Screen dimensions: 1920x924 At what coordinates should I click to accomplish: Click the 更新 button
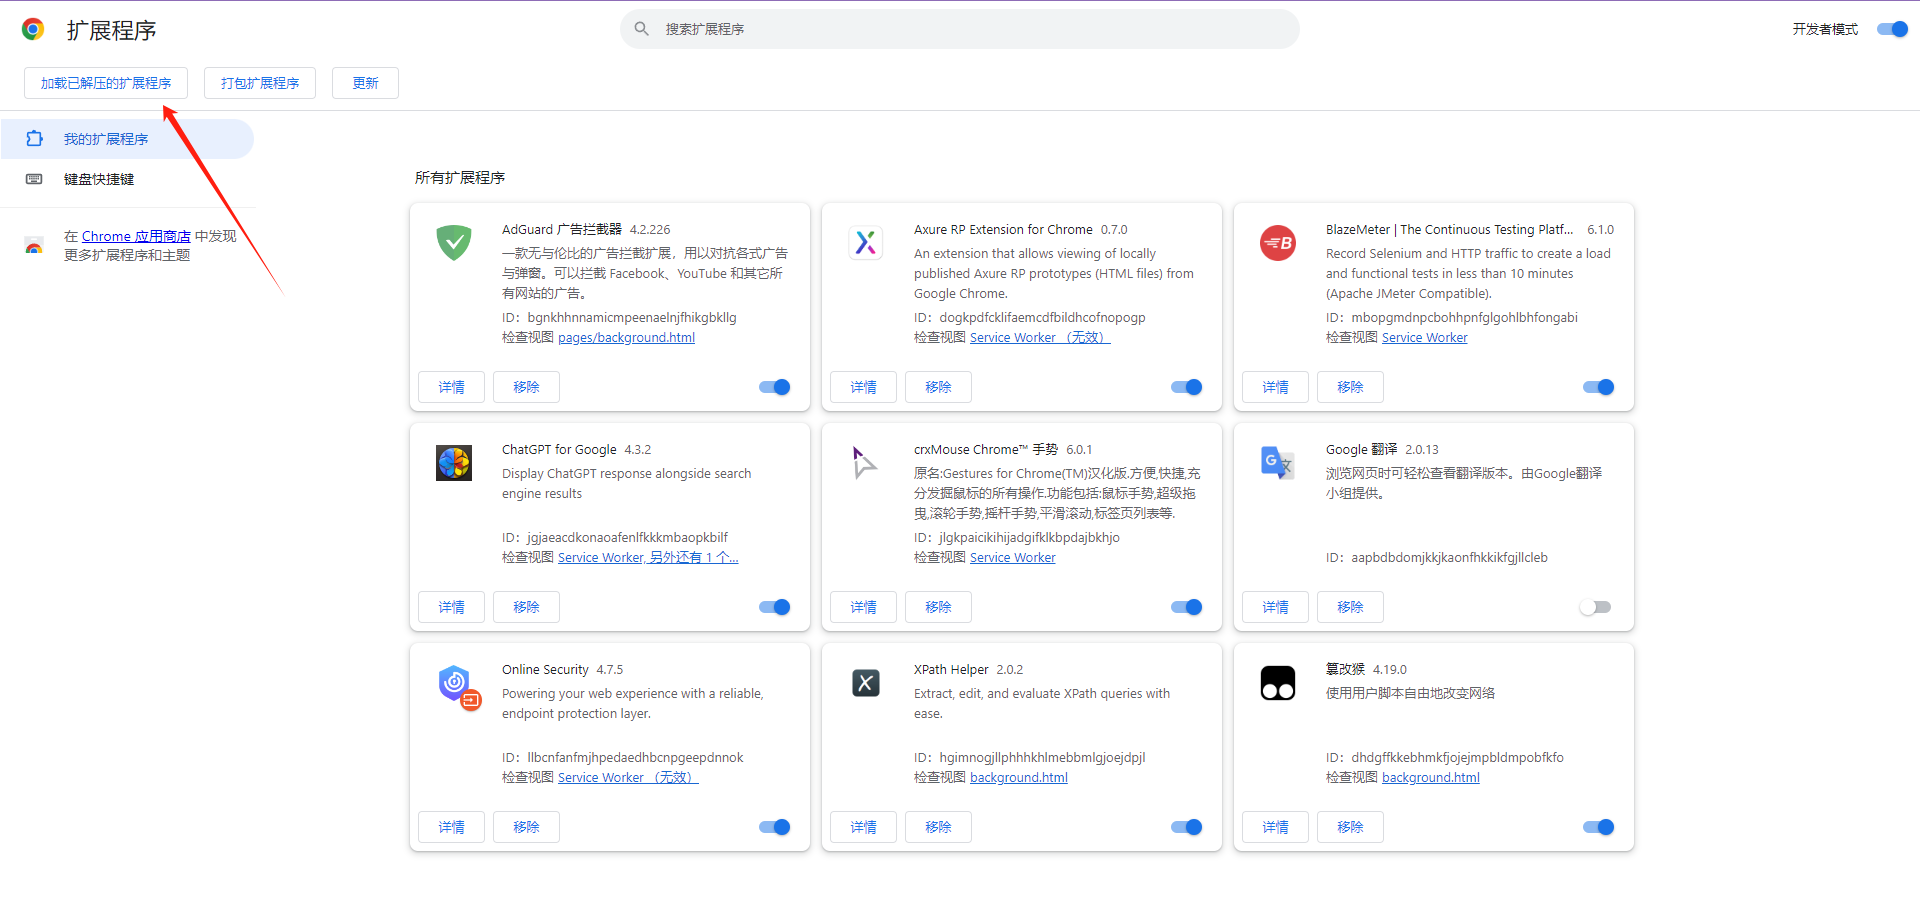(365, 83)
